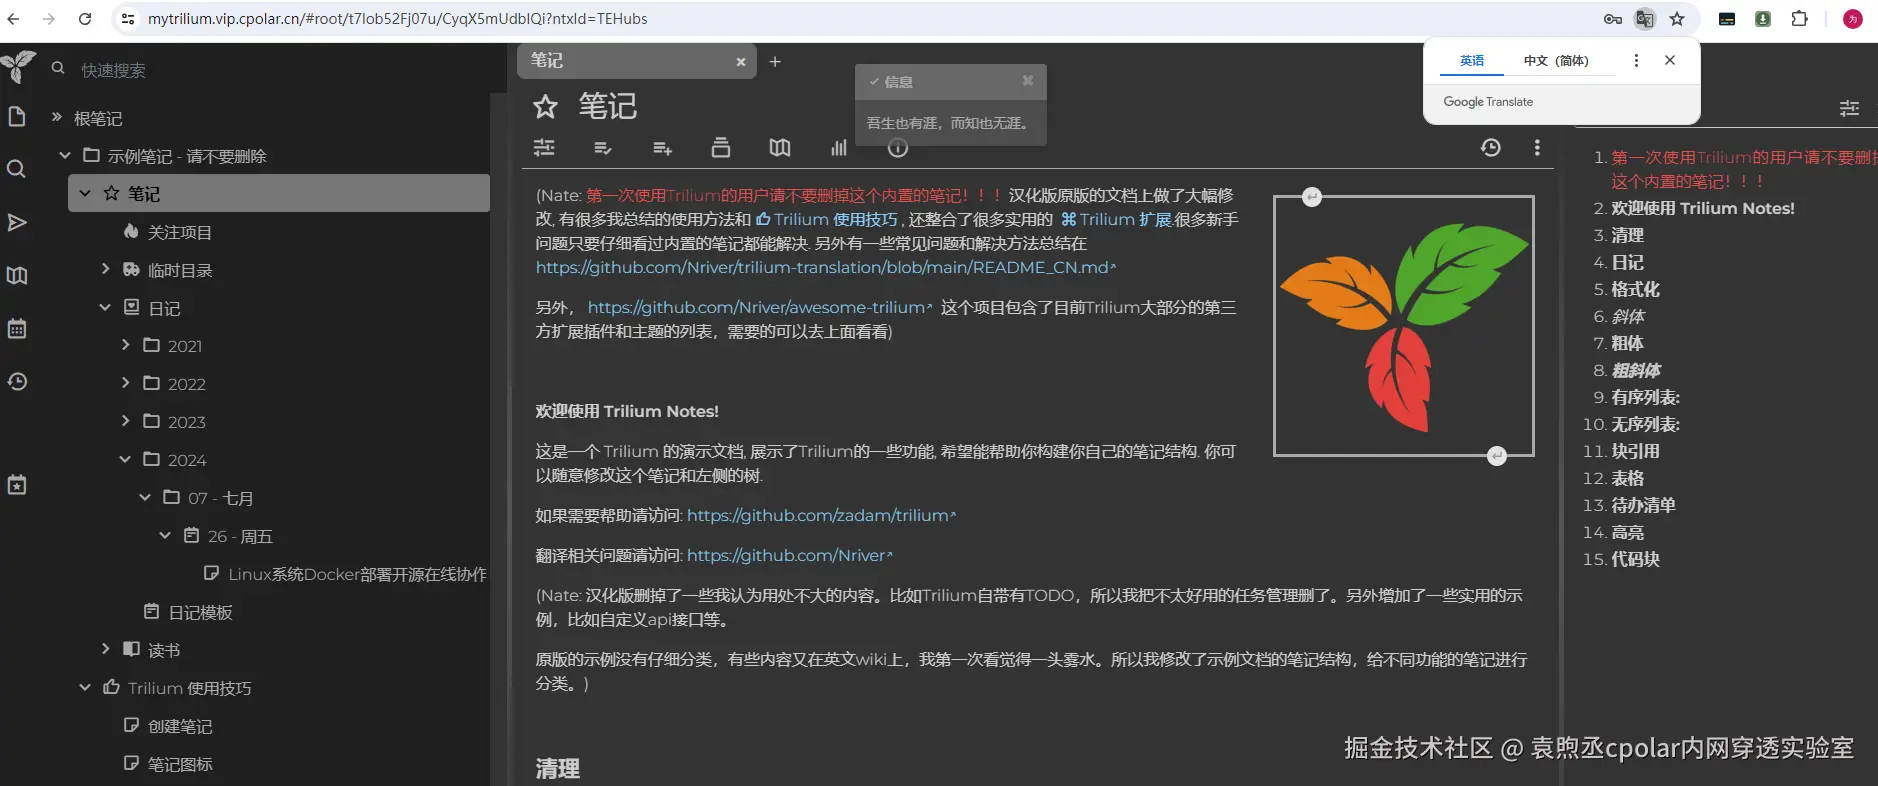The width and height of the screenshot is (1878, 786).
Task: Collapse the 示例笔记 - 请不要删除 tree node
Action: [x=65, y=156]
